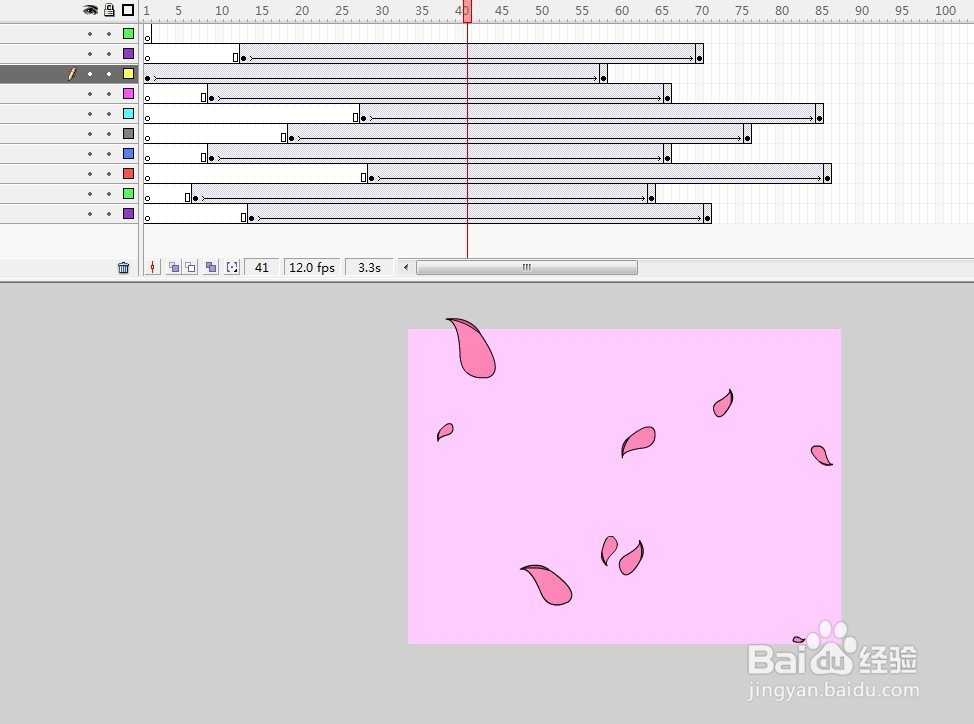Viewport: 974px width, 724px height.
Task: Toggle lock dot of the magenta layer
Action: pyautogui.click(x=109, y=94)
